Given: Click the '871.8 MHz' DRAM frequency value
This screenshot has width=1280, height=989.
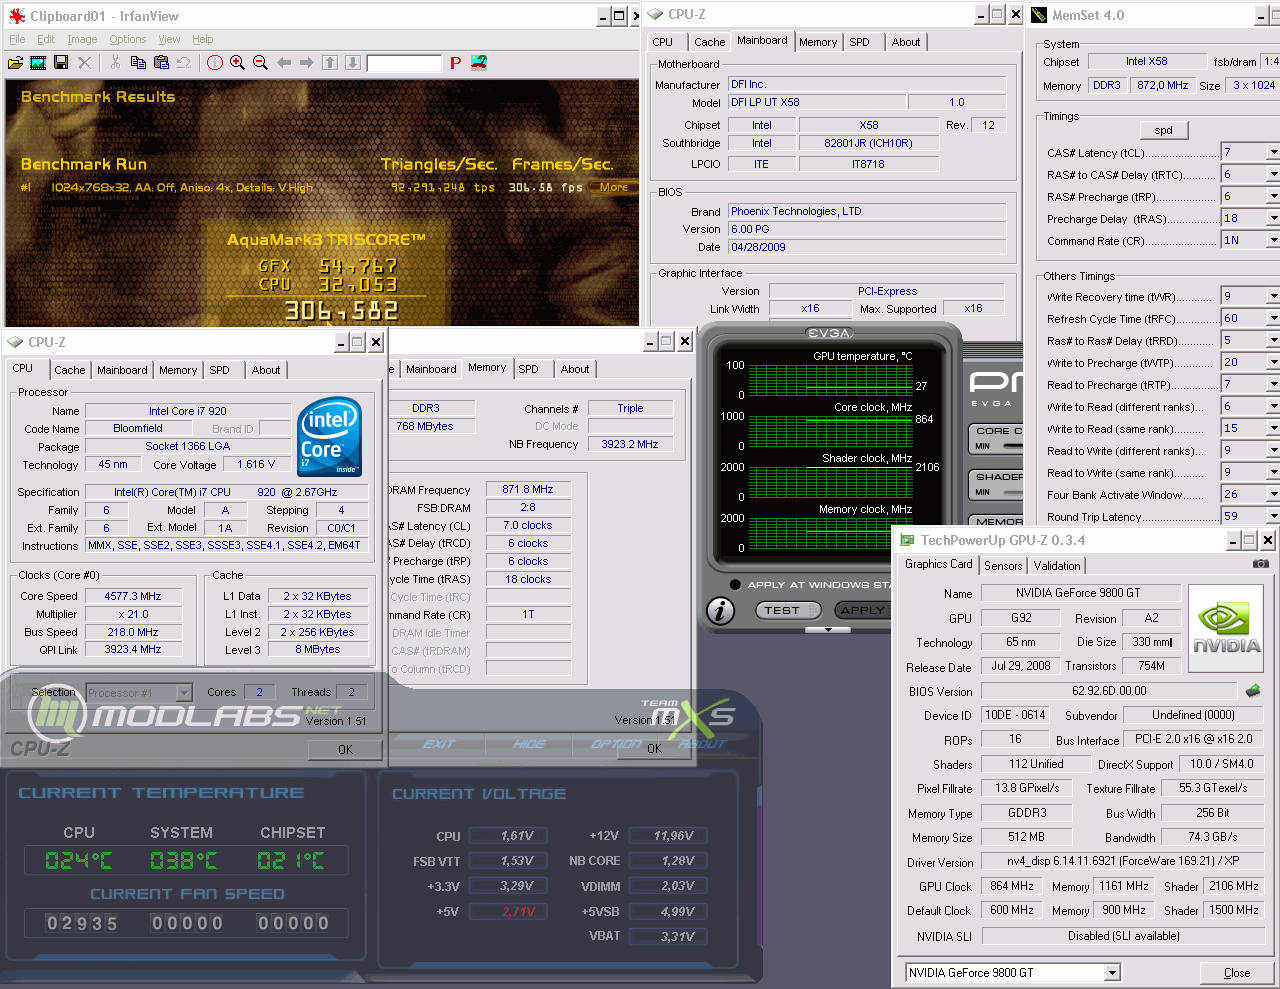Looking at the screenshot, I should tap(528, 489).
